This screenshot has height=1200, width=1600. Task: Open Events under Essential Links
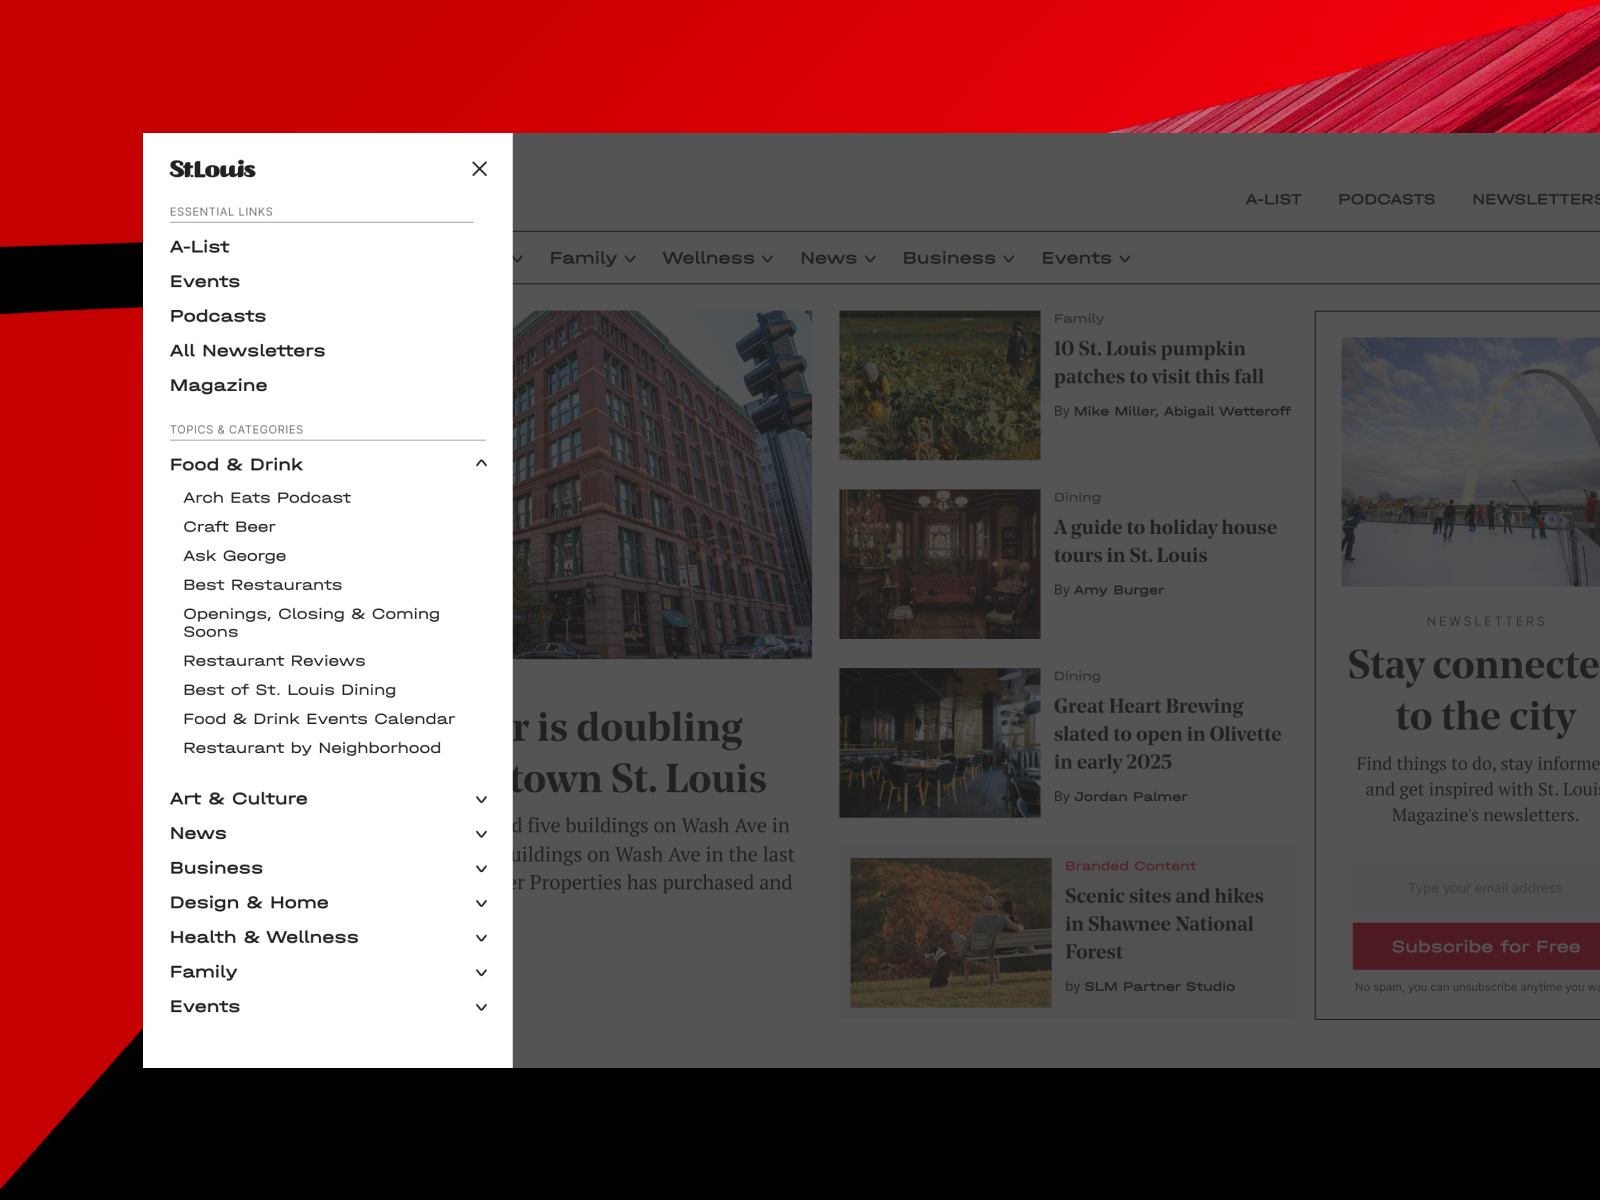point(205,282)
